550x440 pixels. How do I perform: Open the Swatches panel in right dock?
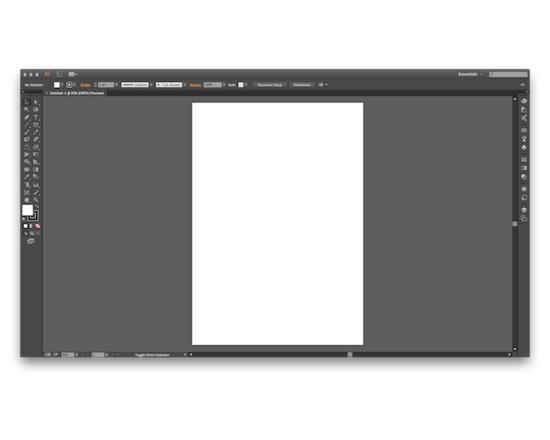coord(524,130)
